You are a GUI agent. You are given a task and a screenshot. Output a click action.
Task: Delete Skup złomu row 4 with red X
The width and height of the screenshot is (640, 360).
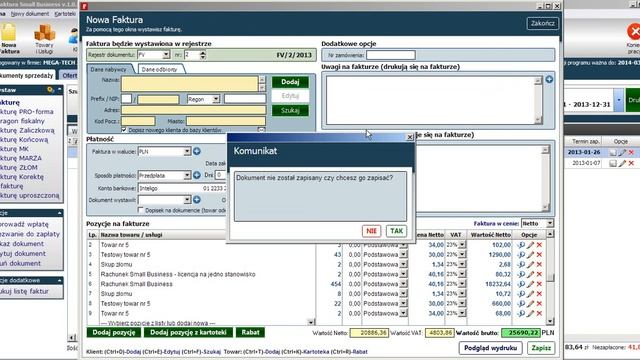[539, 264]
